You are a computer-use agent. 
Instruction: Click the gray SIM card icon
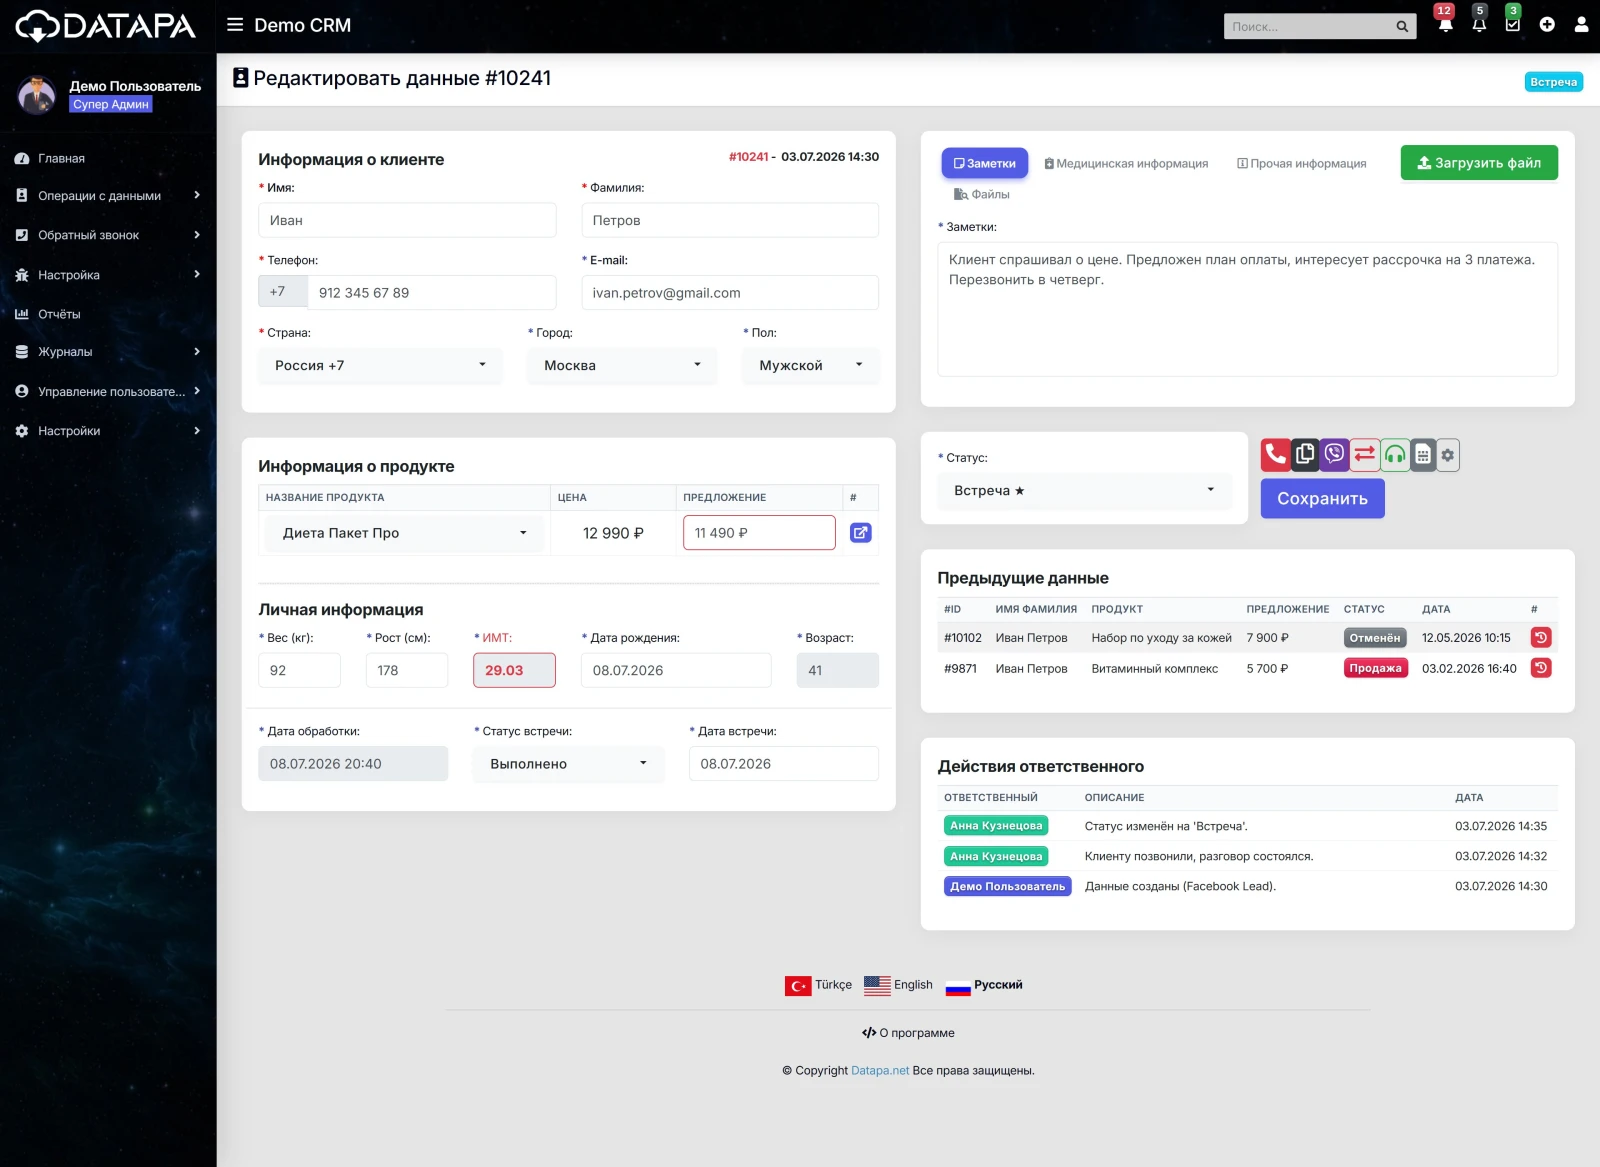1423,455
